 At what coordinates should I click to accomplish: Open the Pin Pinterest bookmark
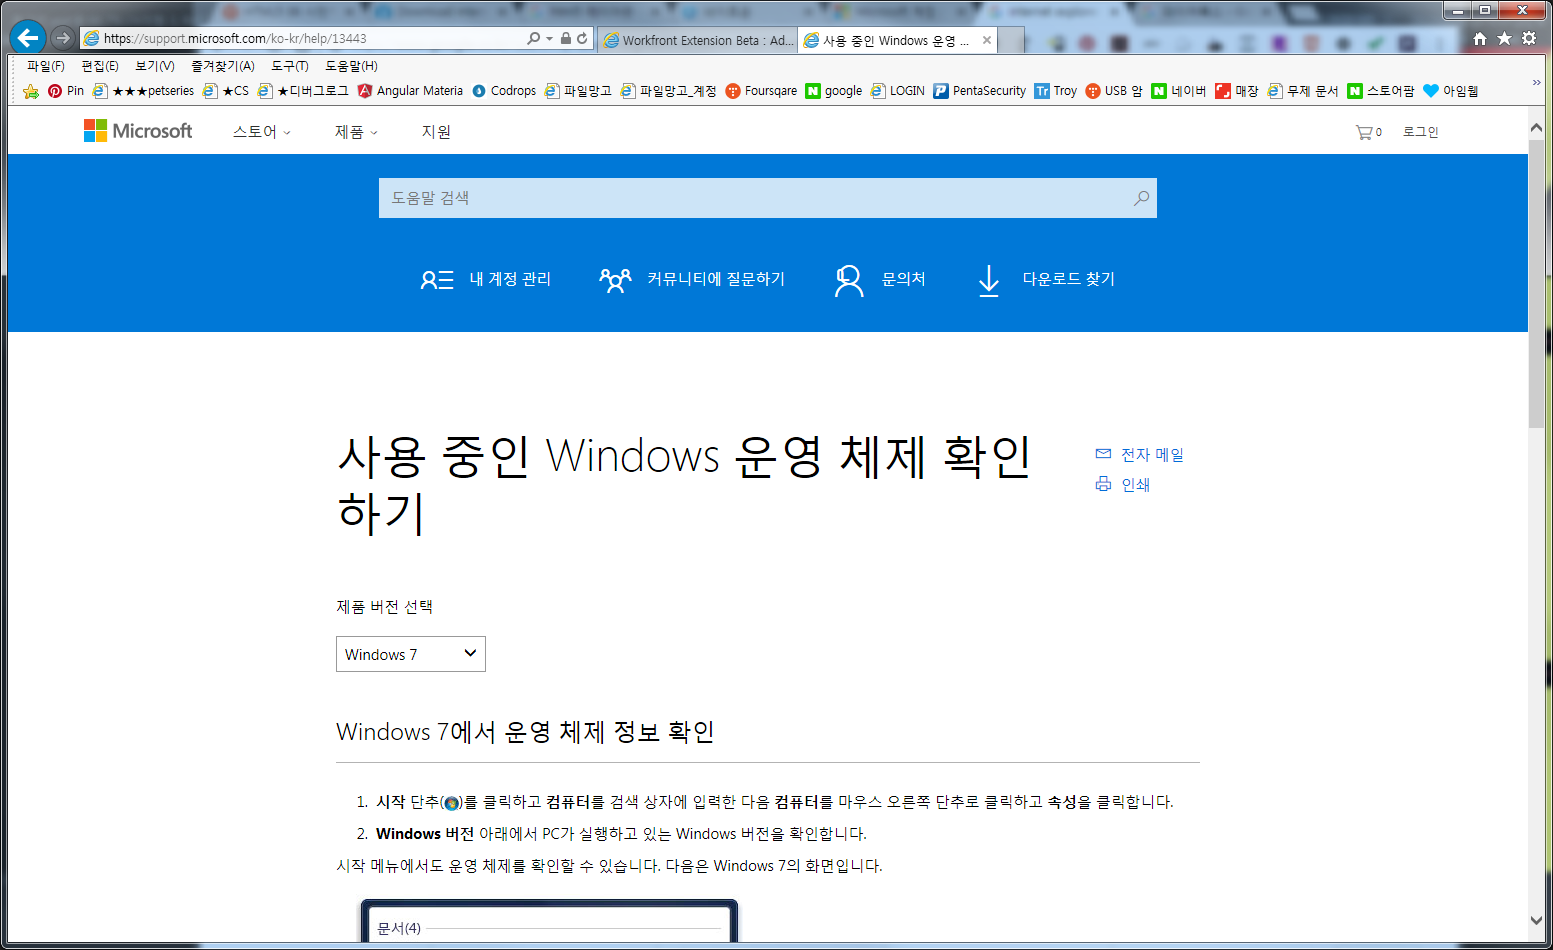click(x=66, y=91)
